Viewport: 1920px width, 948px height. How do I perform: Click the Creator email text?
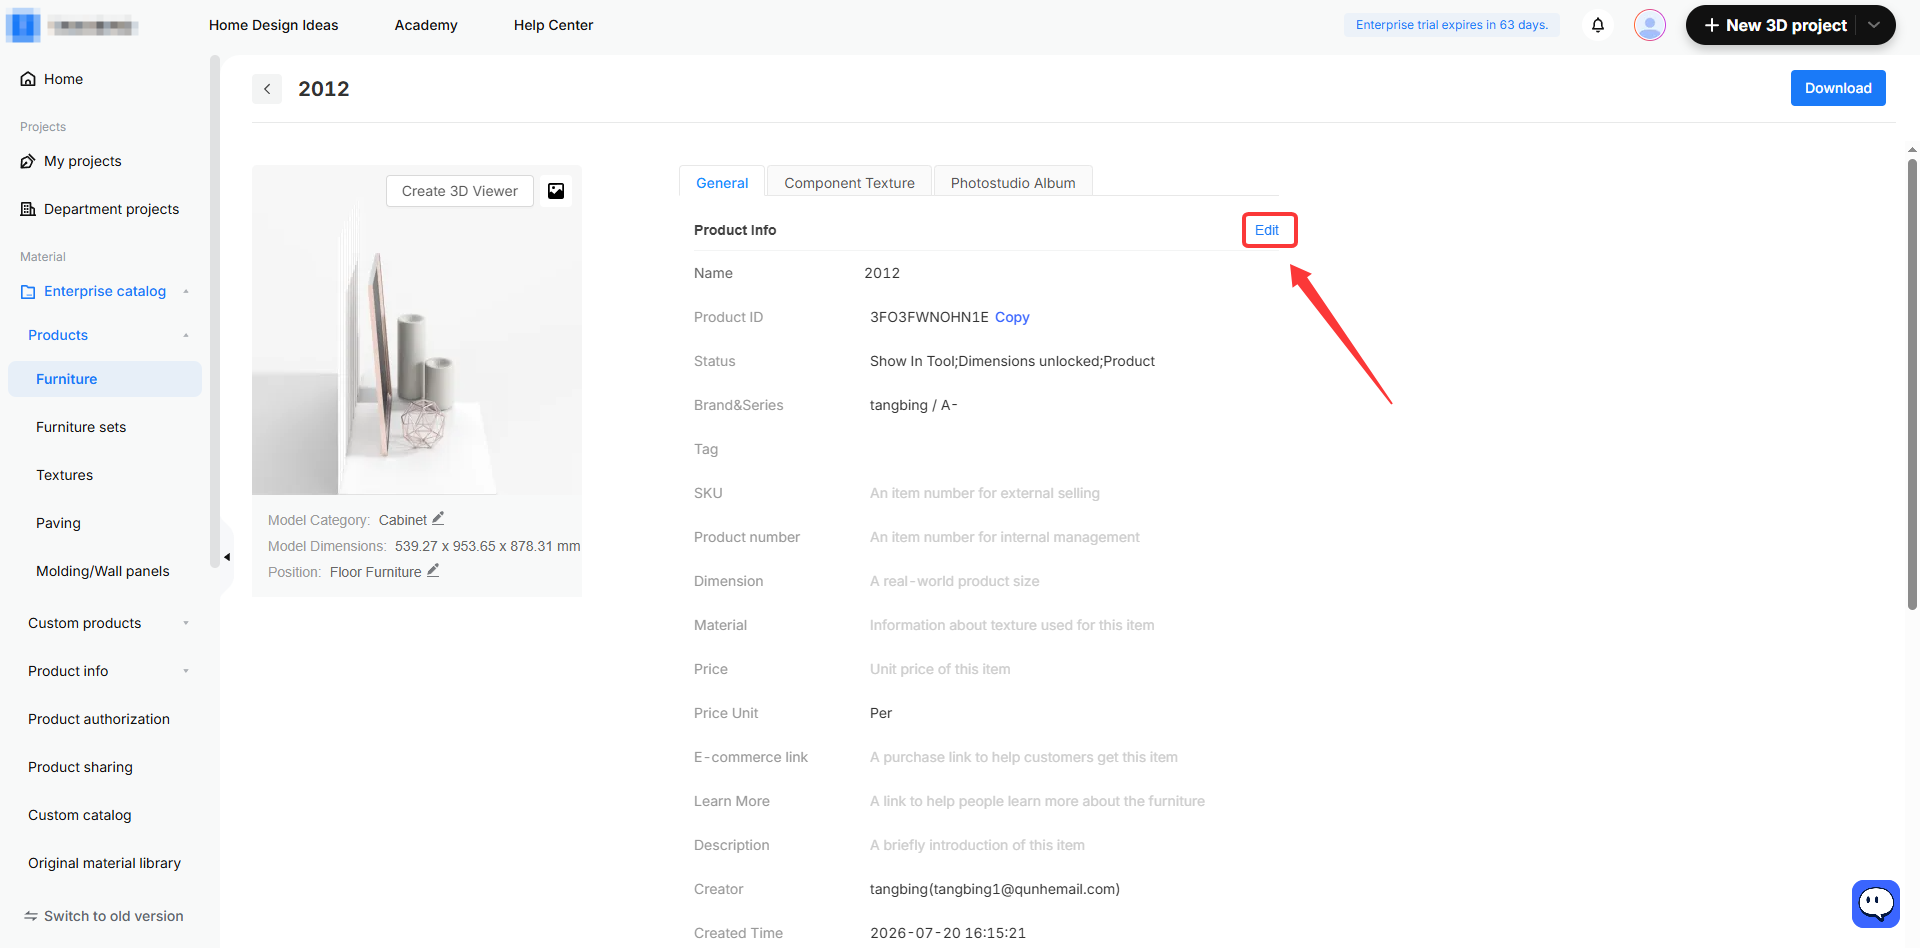(995, 889)
